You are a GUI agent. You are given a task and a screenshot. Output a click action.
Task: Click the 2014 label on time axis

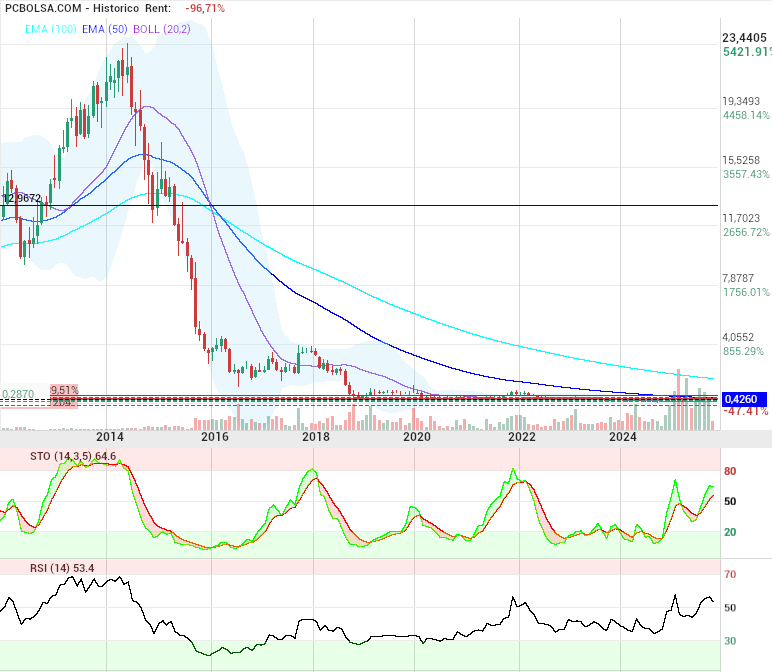pos(109,437)
